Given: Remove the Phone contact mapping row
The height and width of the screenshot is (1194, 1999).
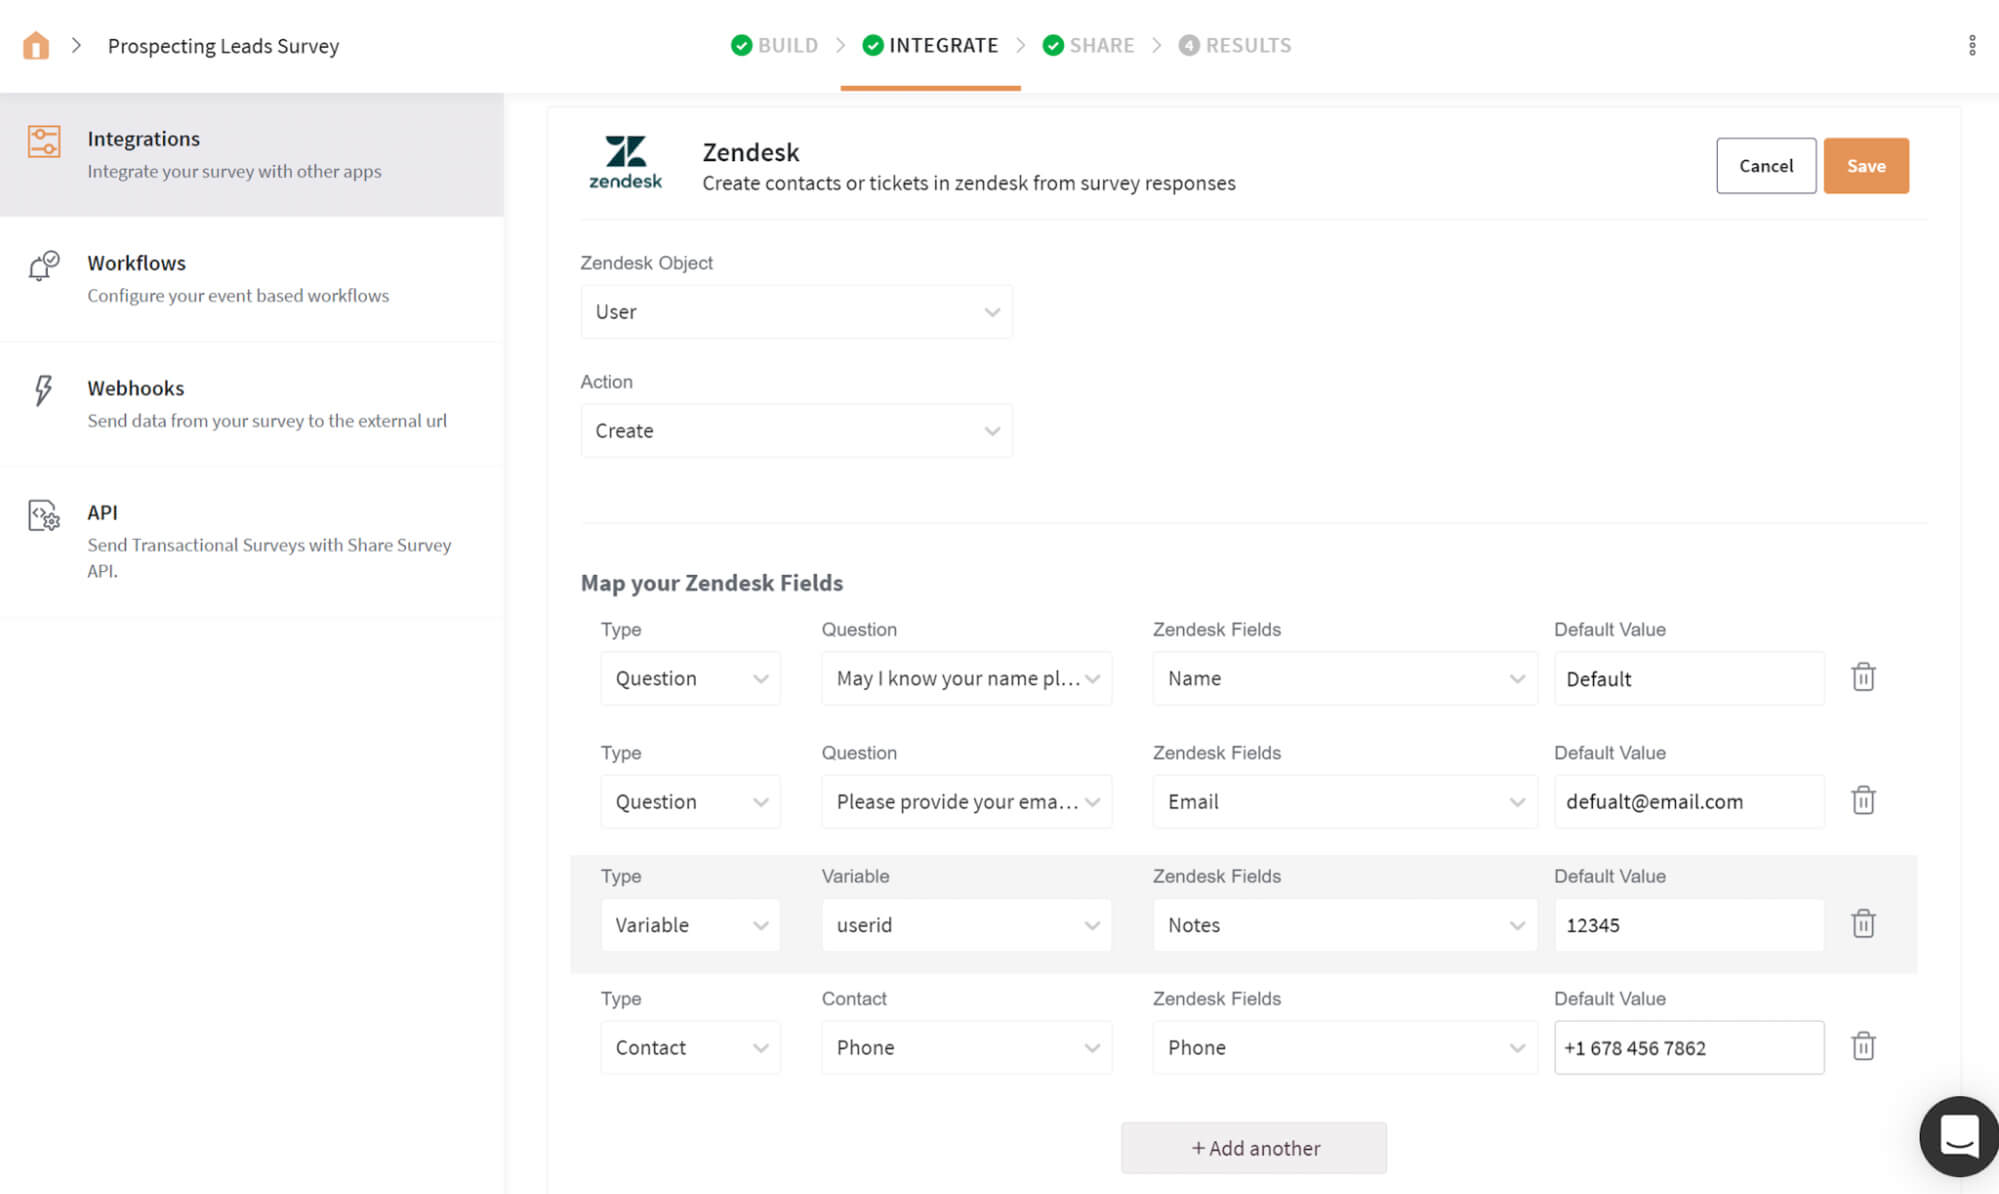Looking at the screenshot, I should pyautogui.click(x=1862, y=1046).
